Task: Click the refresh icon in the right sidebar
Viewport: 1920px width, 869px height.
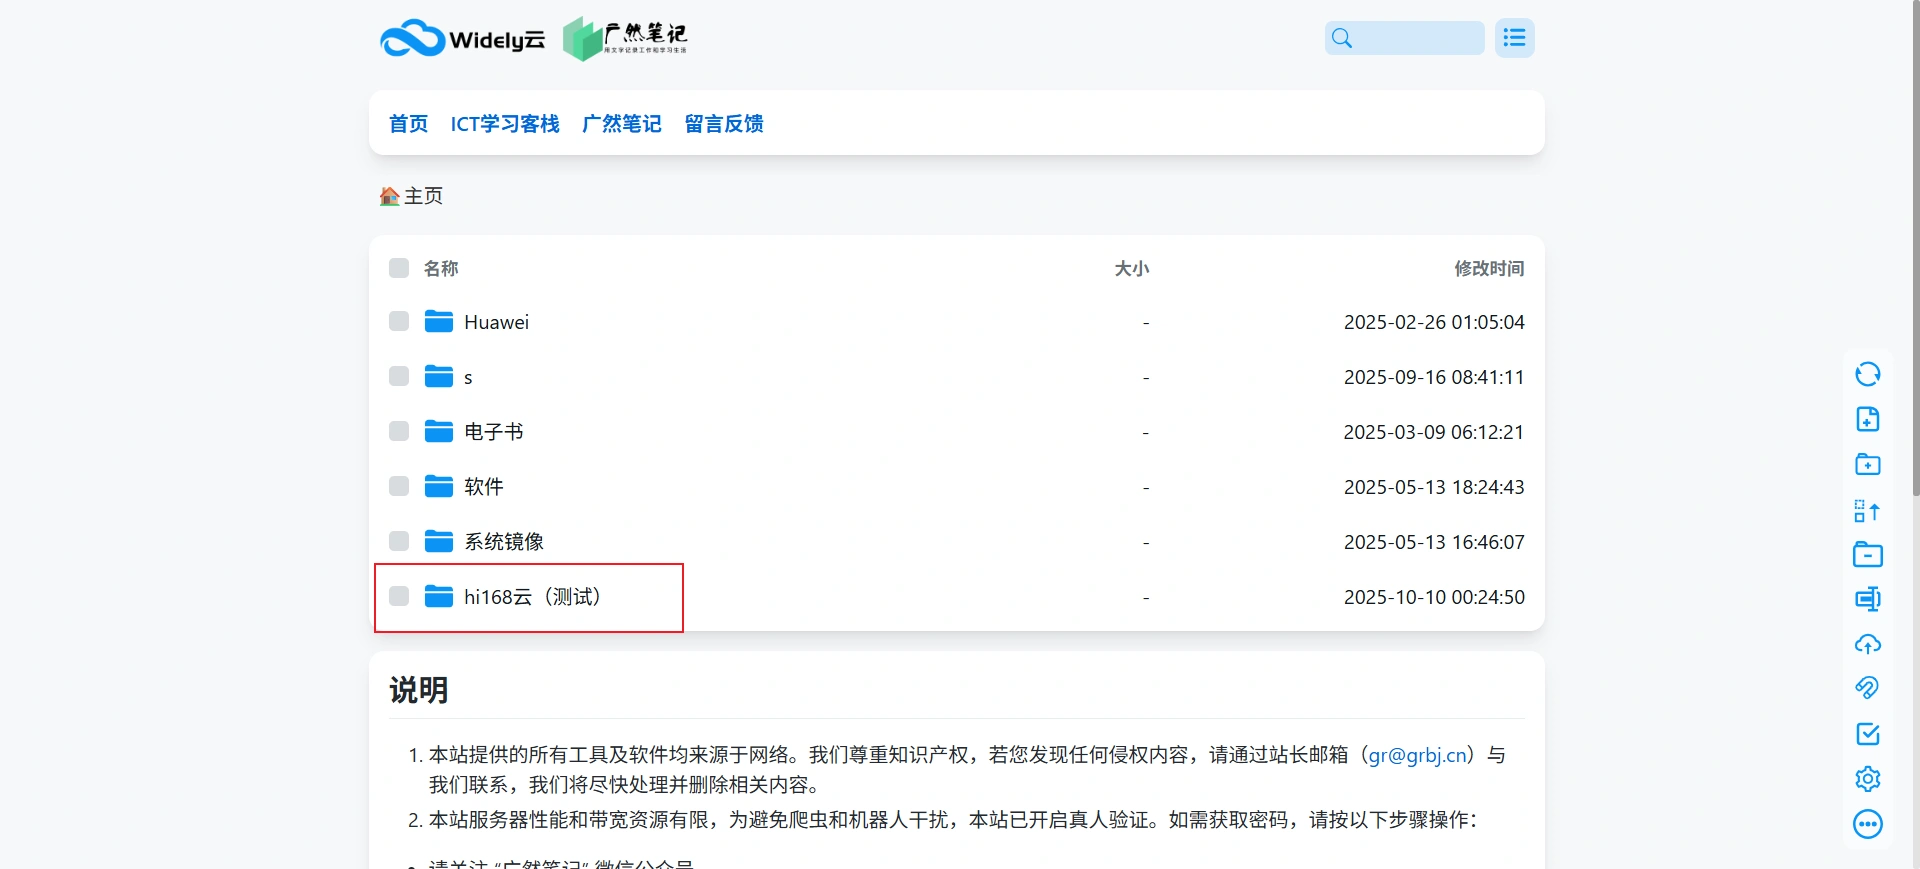Action: [1867, 374]
